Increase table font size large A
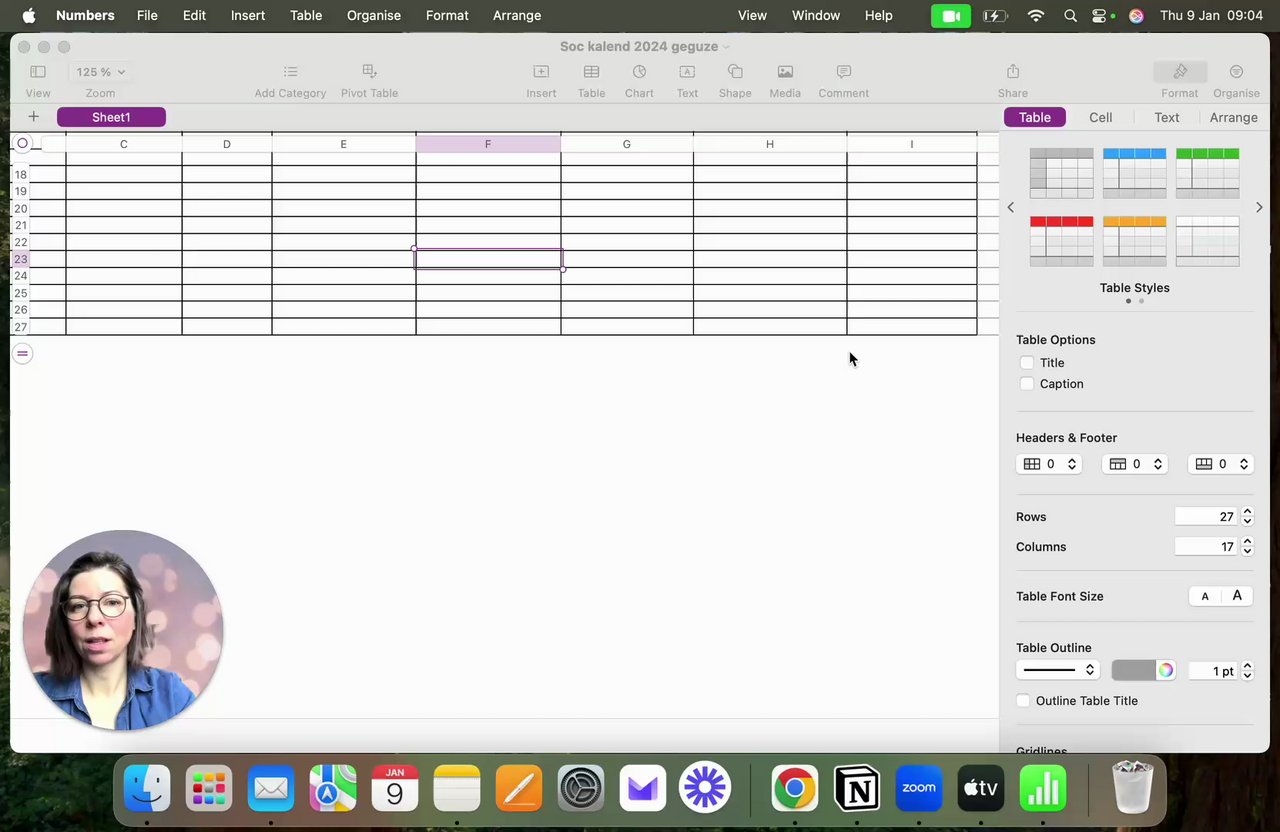 1237,596
